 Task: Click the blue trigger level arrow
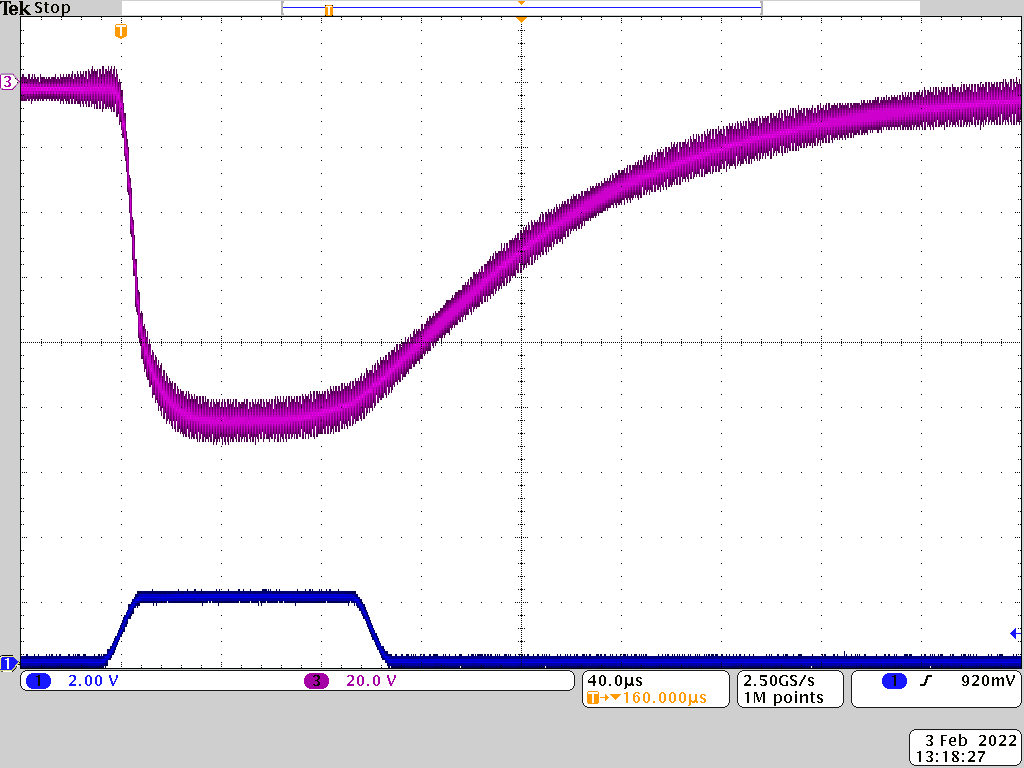click(x=1015, y=633)
